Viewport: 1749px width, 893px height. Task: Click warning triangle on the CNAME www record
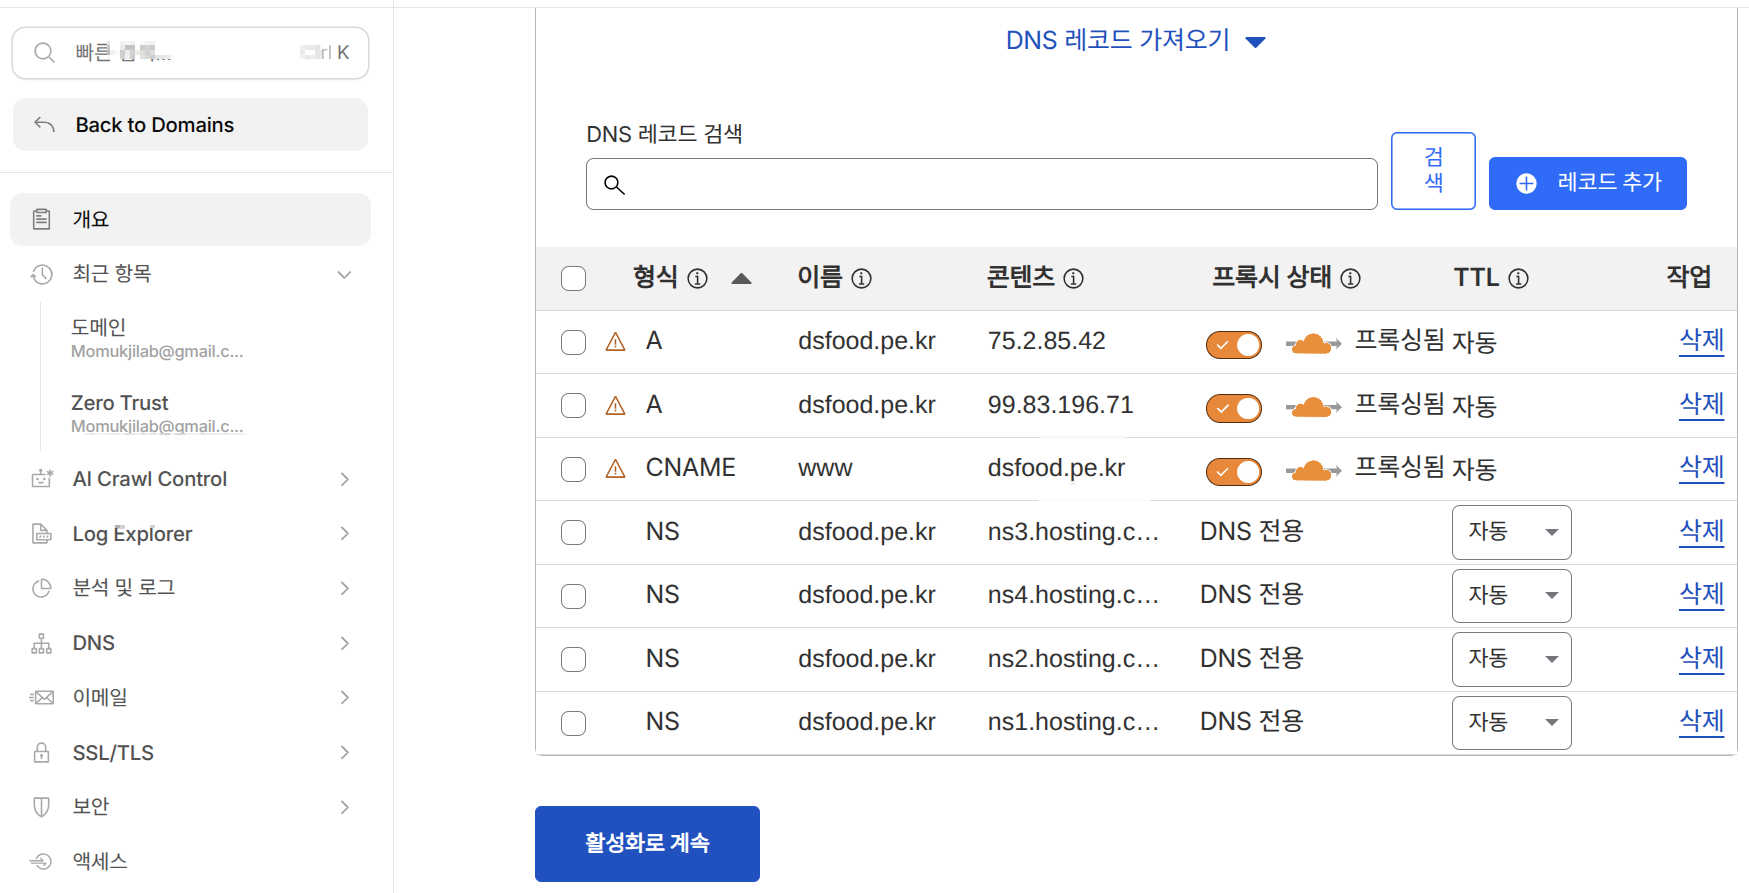tap(616, 469)
